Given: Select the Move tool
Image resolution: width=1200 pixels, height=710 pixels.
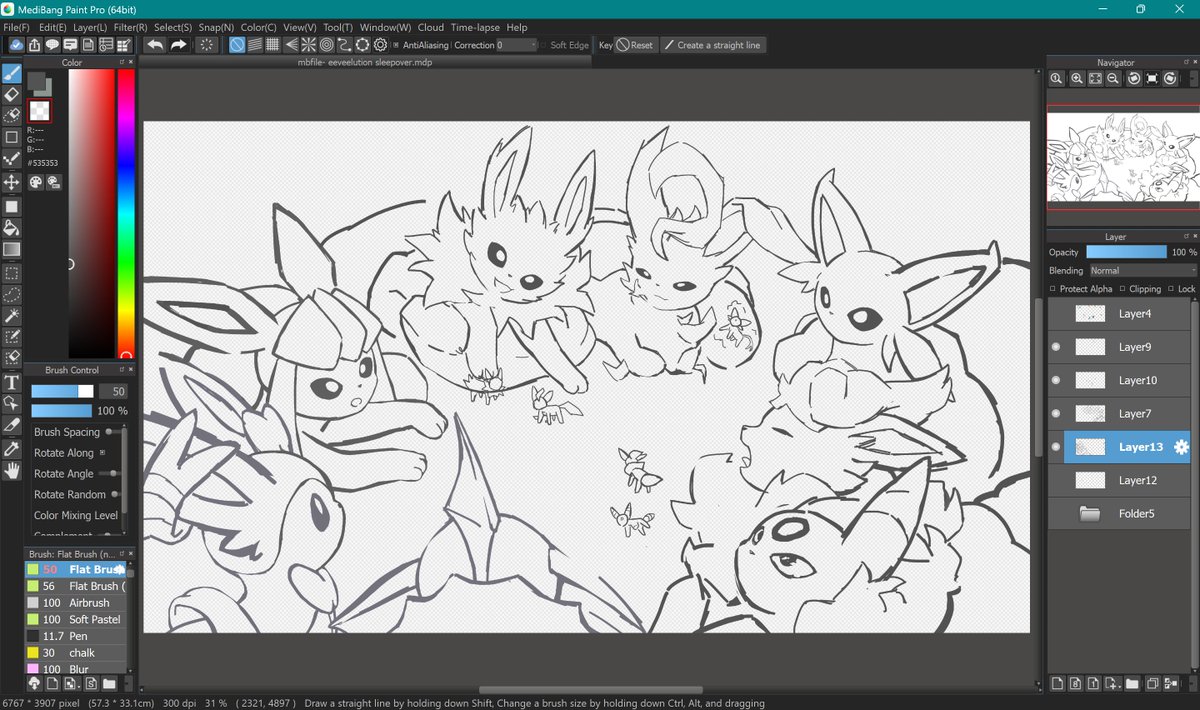Looking at the screenshot, I should [11, 182].
